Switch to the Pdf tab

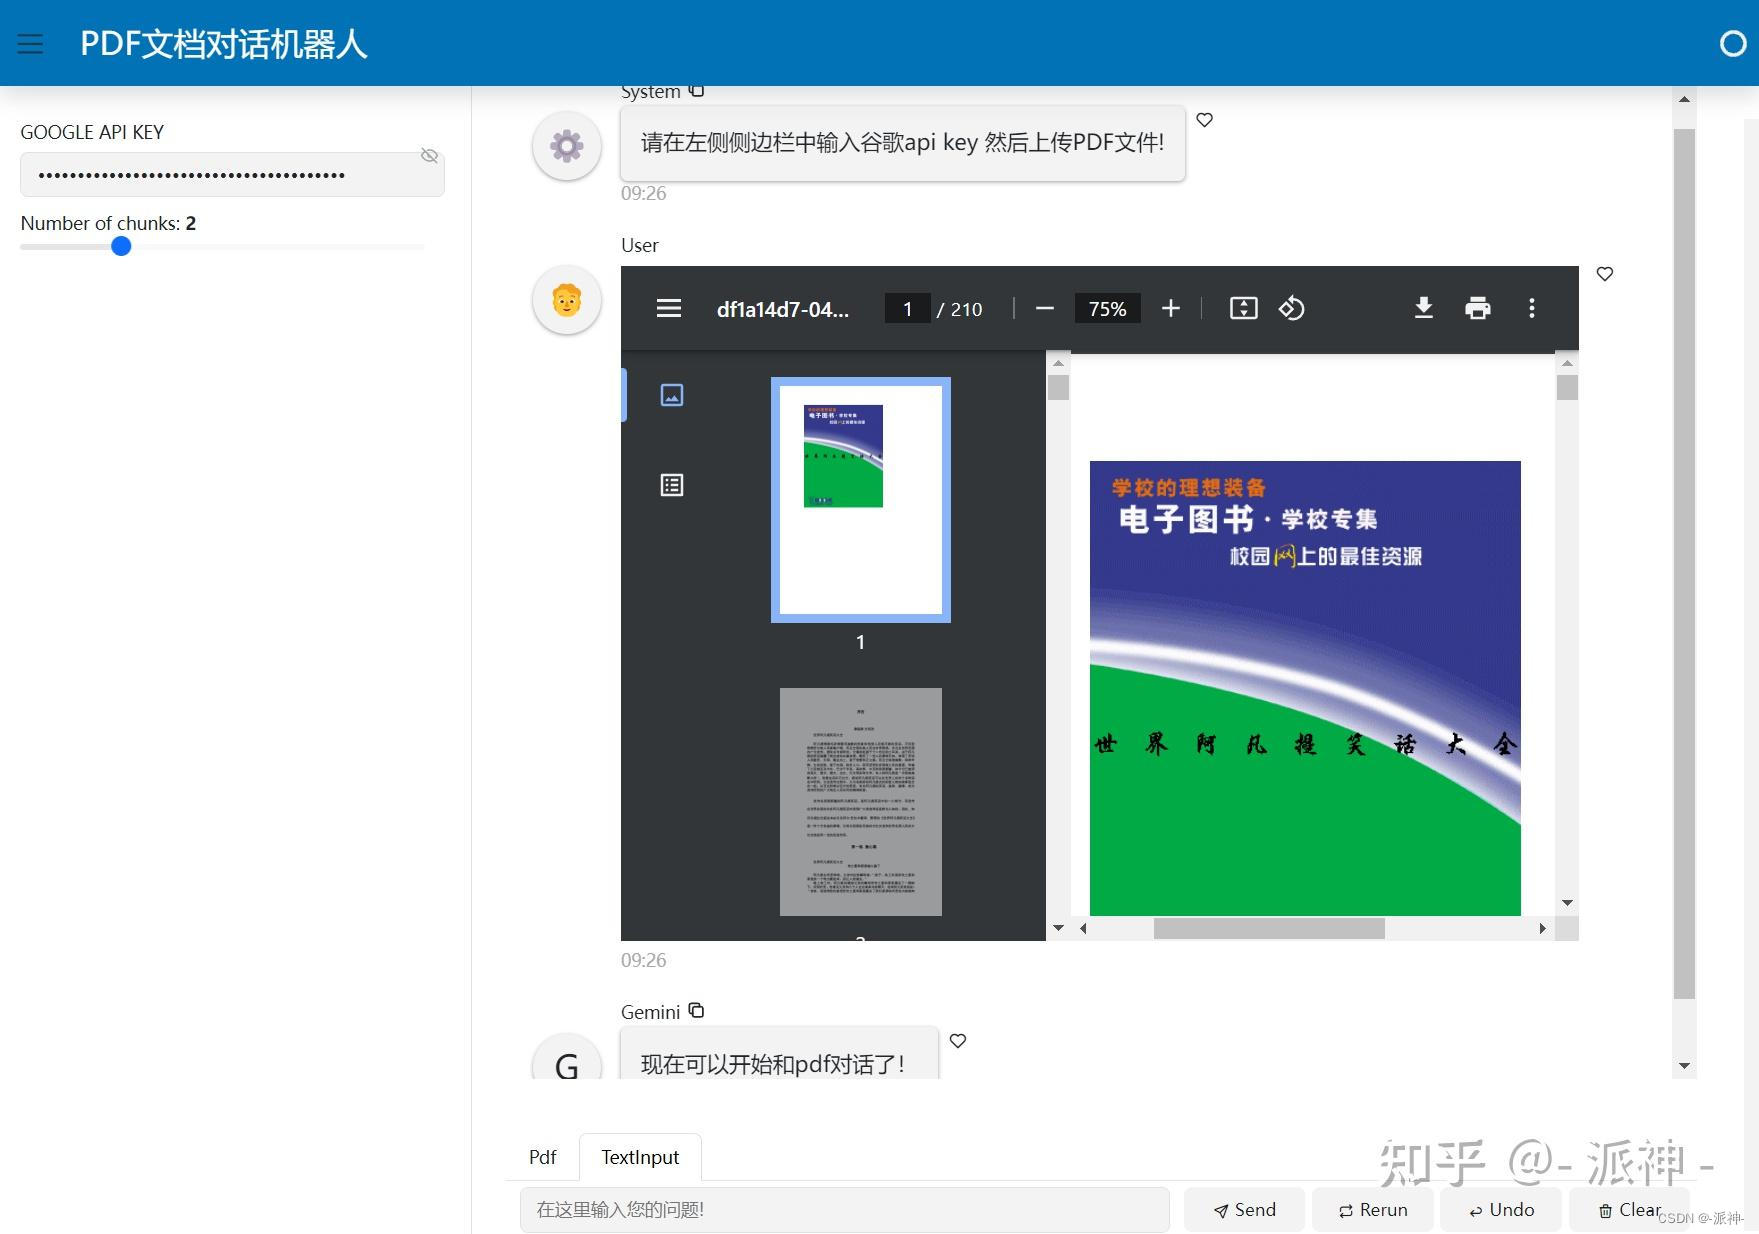541,1156
